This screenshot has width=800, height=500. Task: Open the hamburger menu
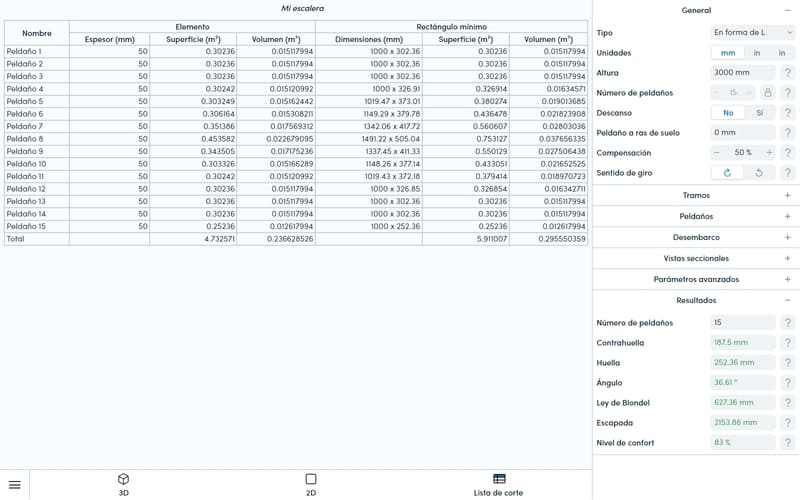click(15, 485)
